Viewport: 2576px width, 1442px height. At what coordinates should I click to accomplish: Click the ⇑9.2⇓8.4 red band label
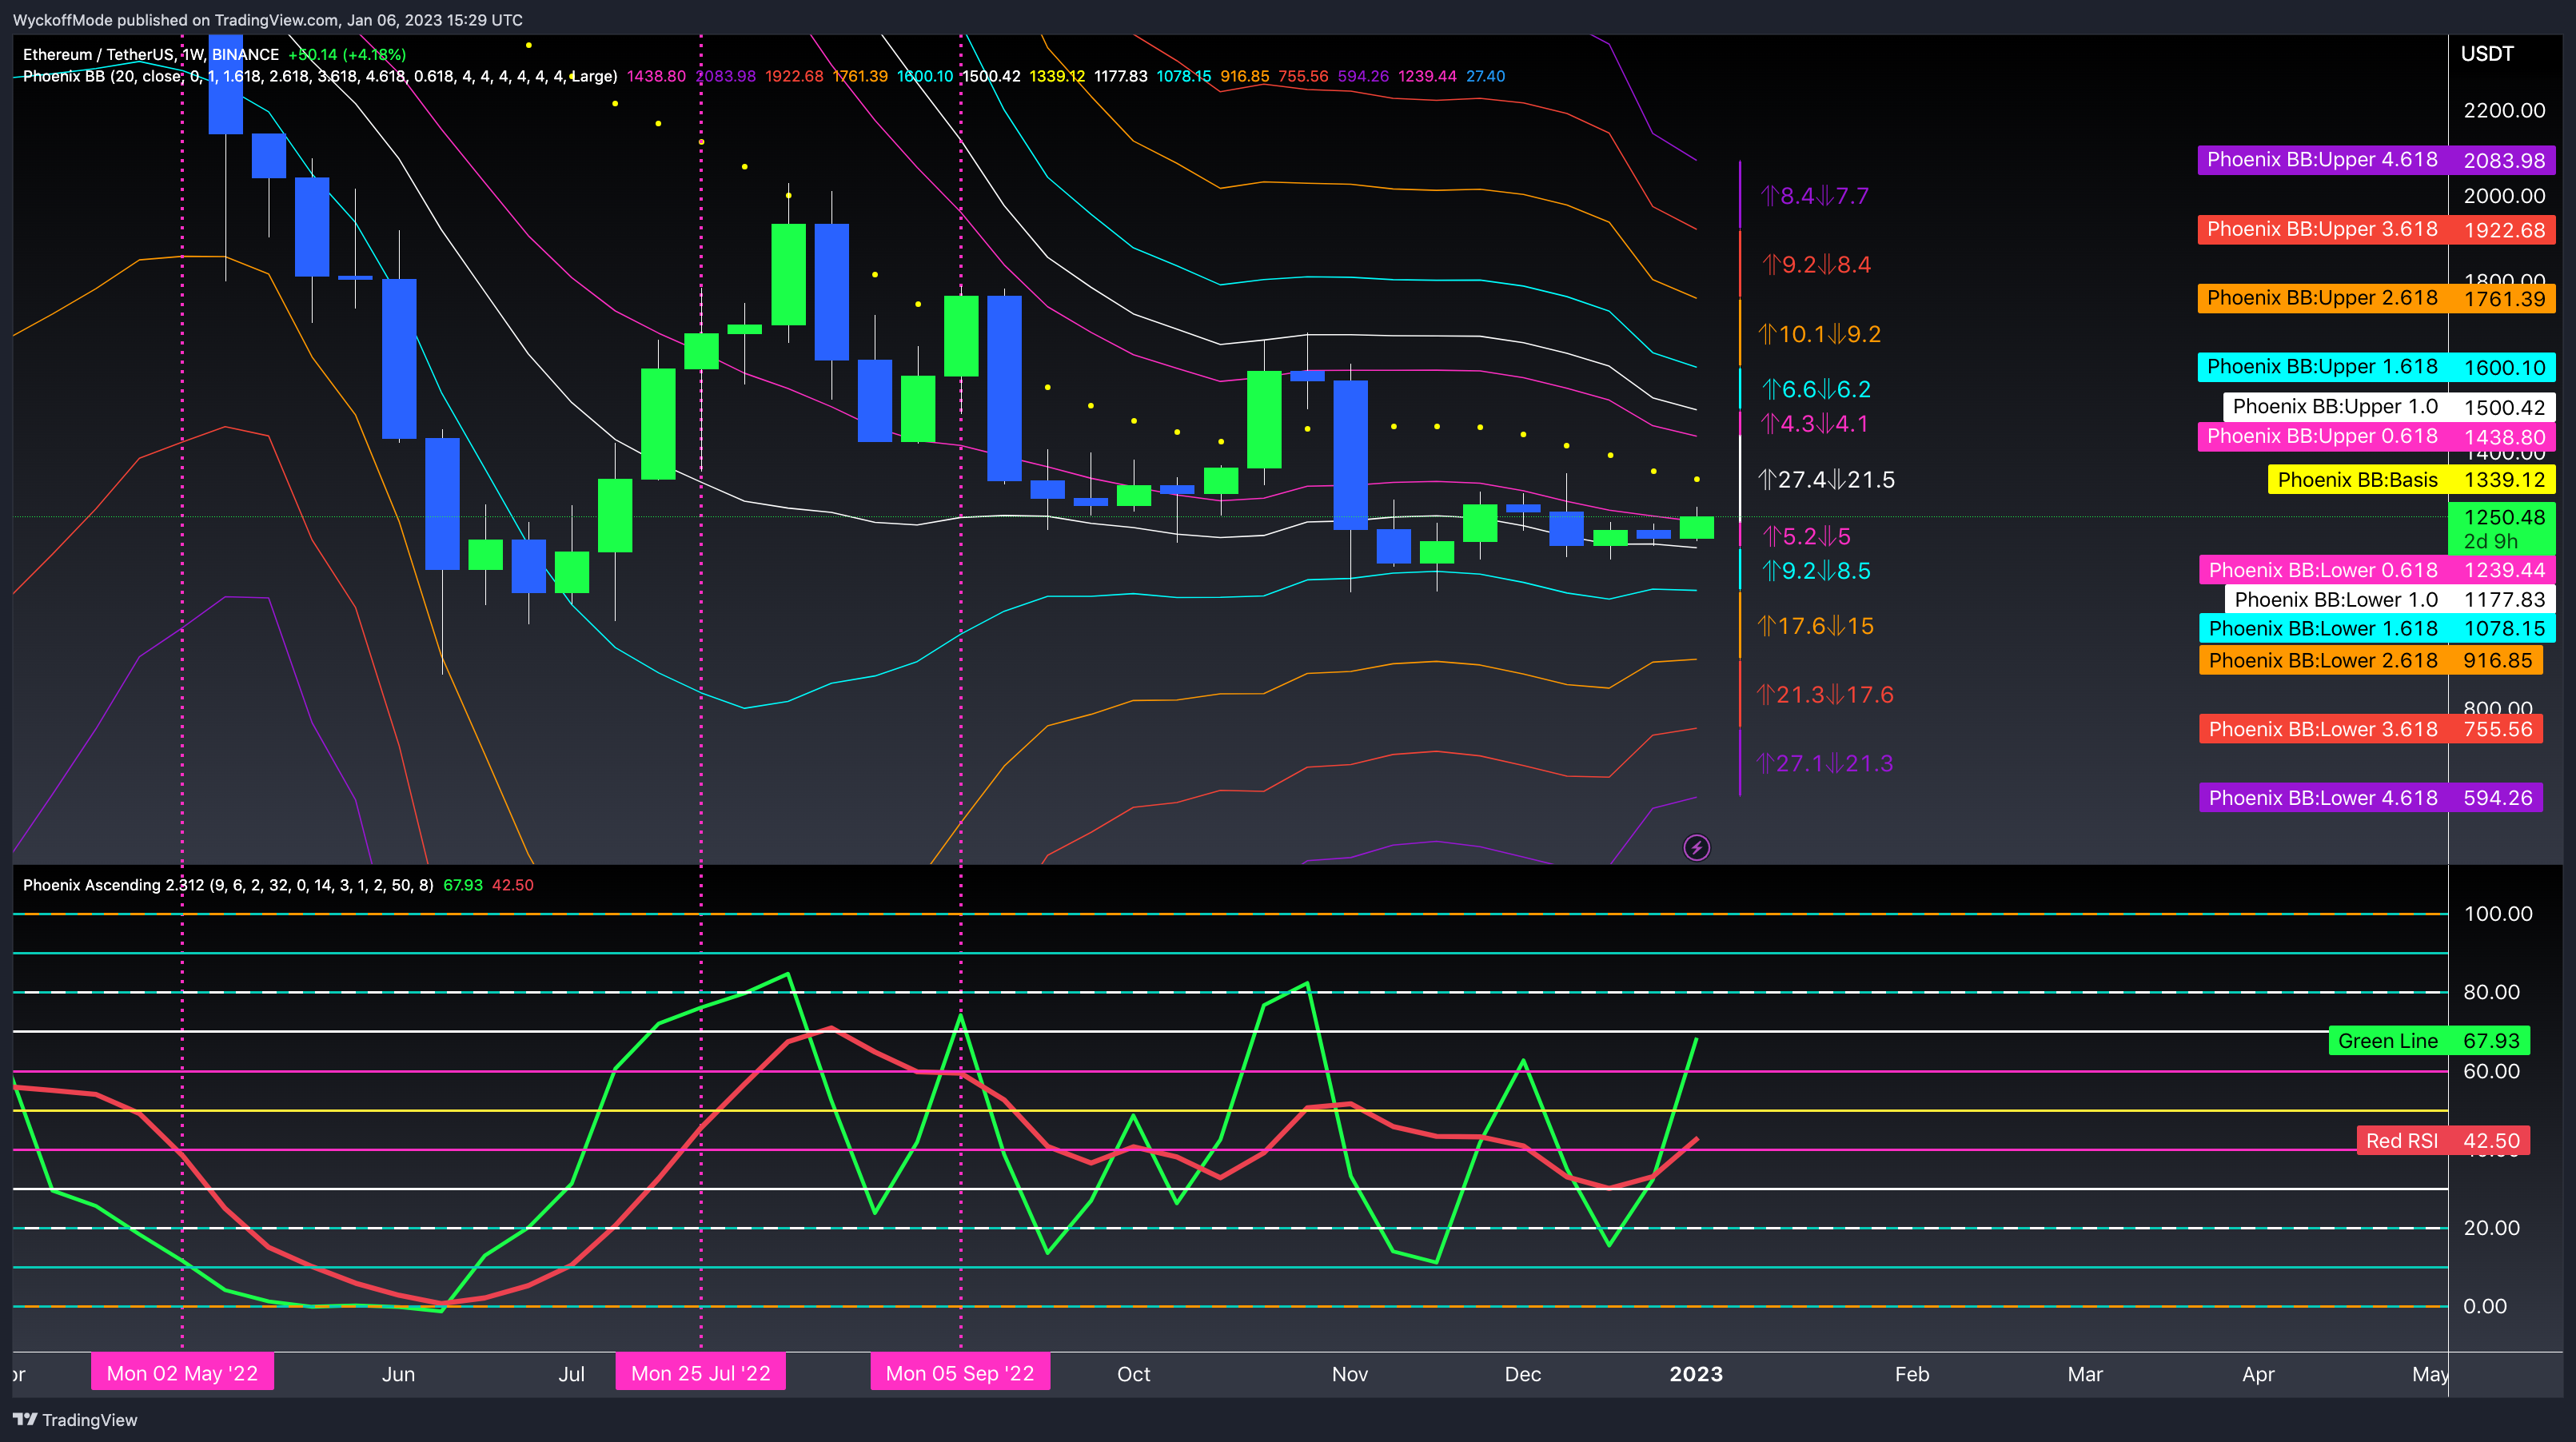1816,265
